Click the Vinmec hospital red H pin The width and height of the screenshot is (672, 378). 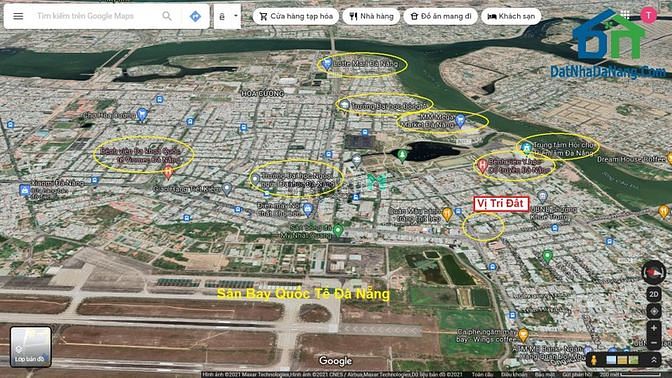pos(168,172)
